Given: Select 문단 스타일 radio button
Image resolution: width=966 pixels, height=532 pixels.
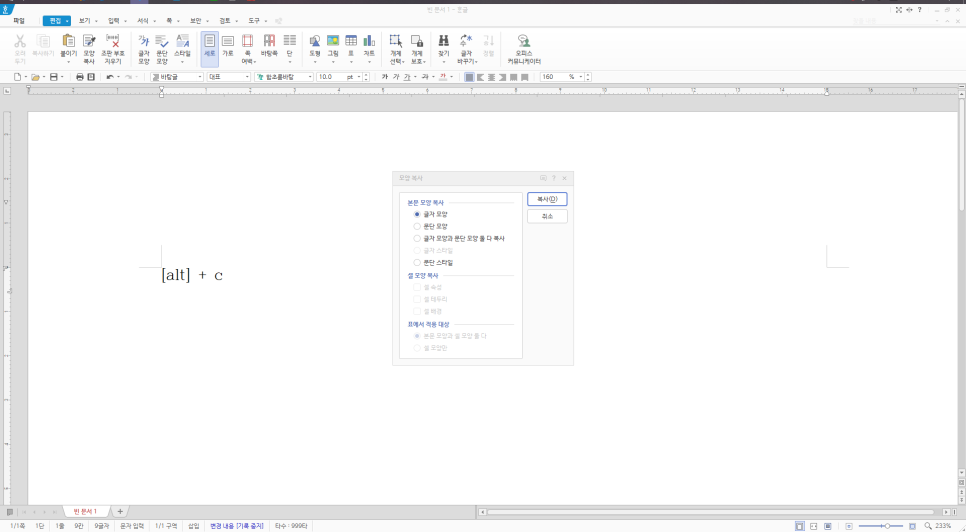Looking at the screenshot, I should (x=417, y=262).
